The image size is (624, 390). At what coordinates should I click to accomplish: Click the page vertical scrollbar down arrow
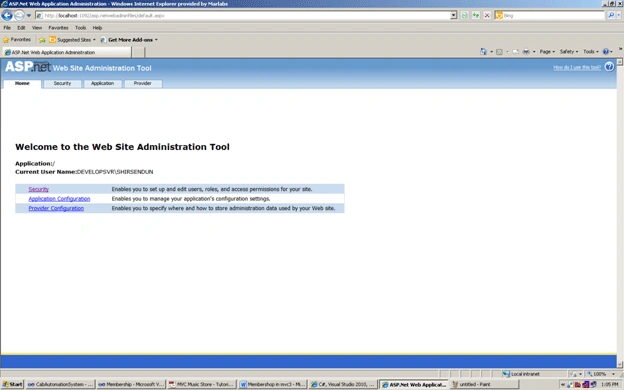620,365
